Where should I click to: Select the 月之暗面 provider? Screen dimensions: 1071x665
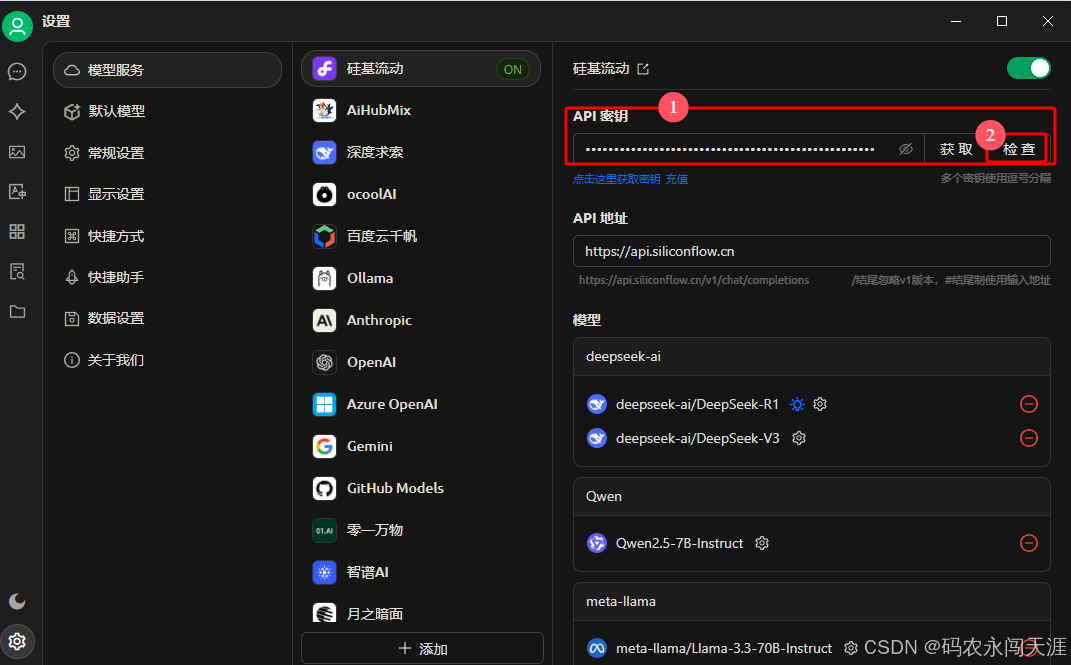pyautogui.click(x=421, y=612)
